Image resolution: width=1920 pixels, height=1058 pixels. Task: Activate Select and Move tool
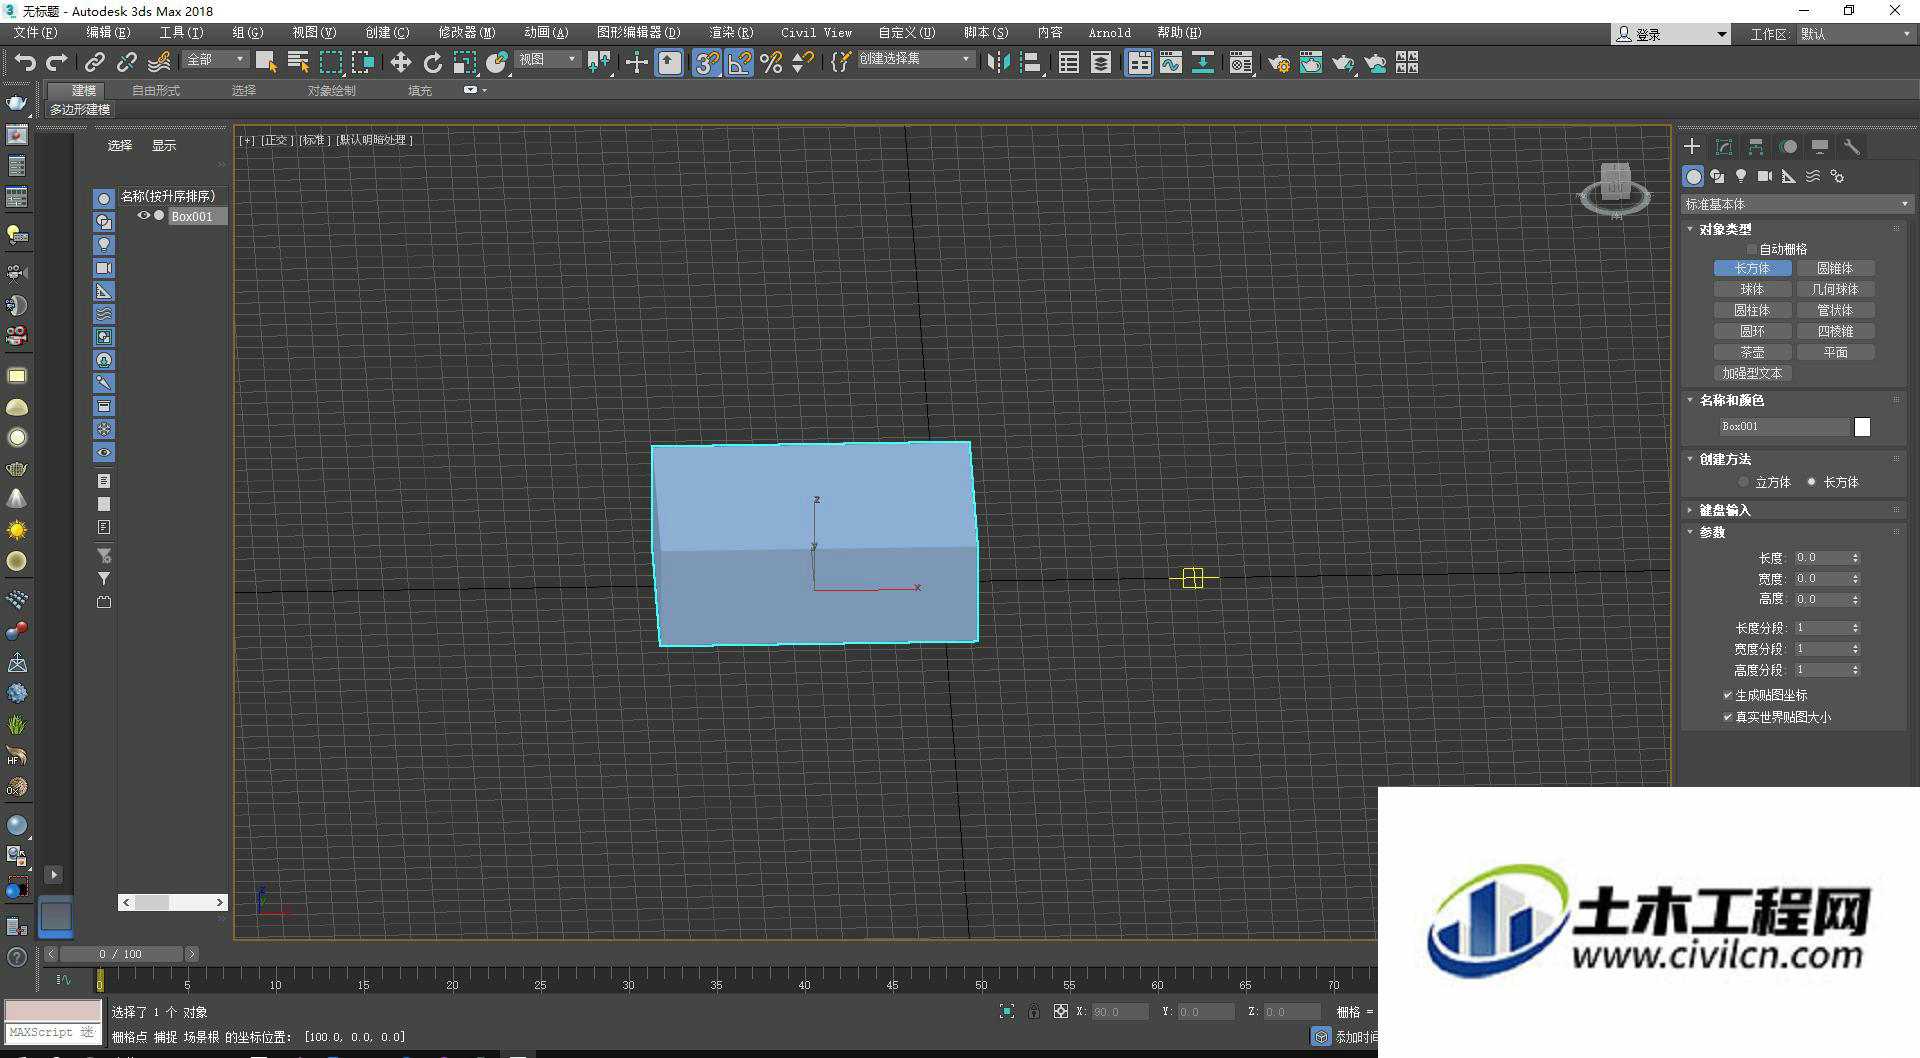tap(401, 63)
